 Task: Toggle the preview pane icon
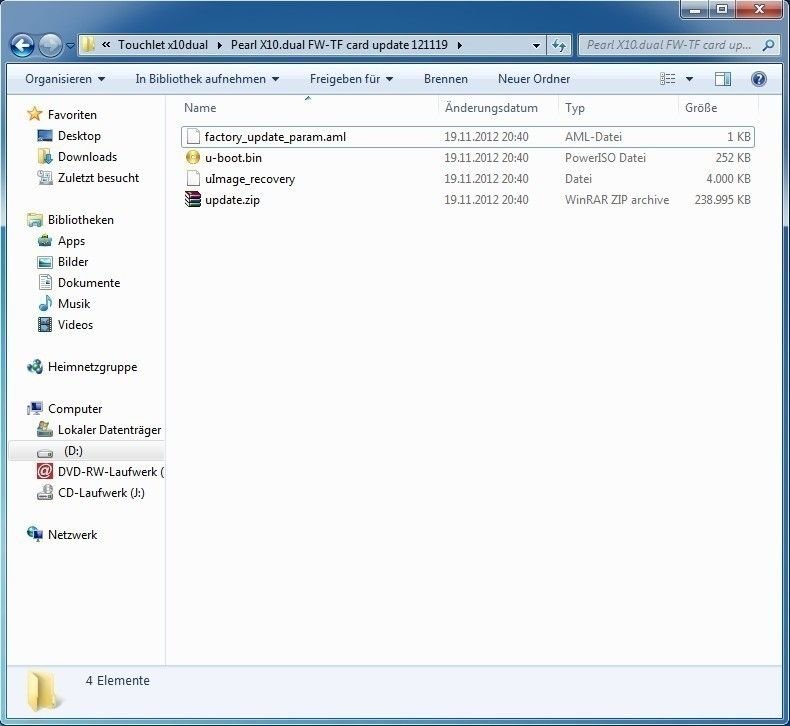click(x=722, y=79)
